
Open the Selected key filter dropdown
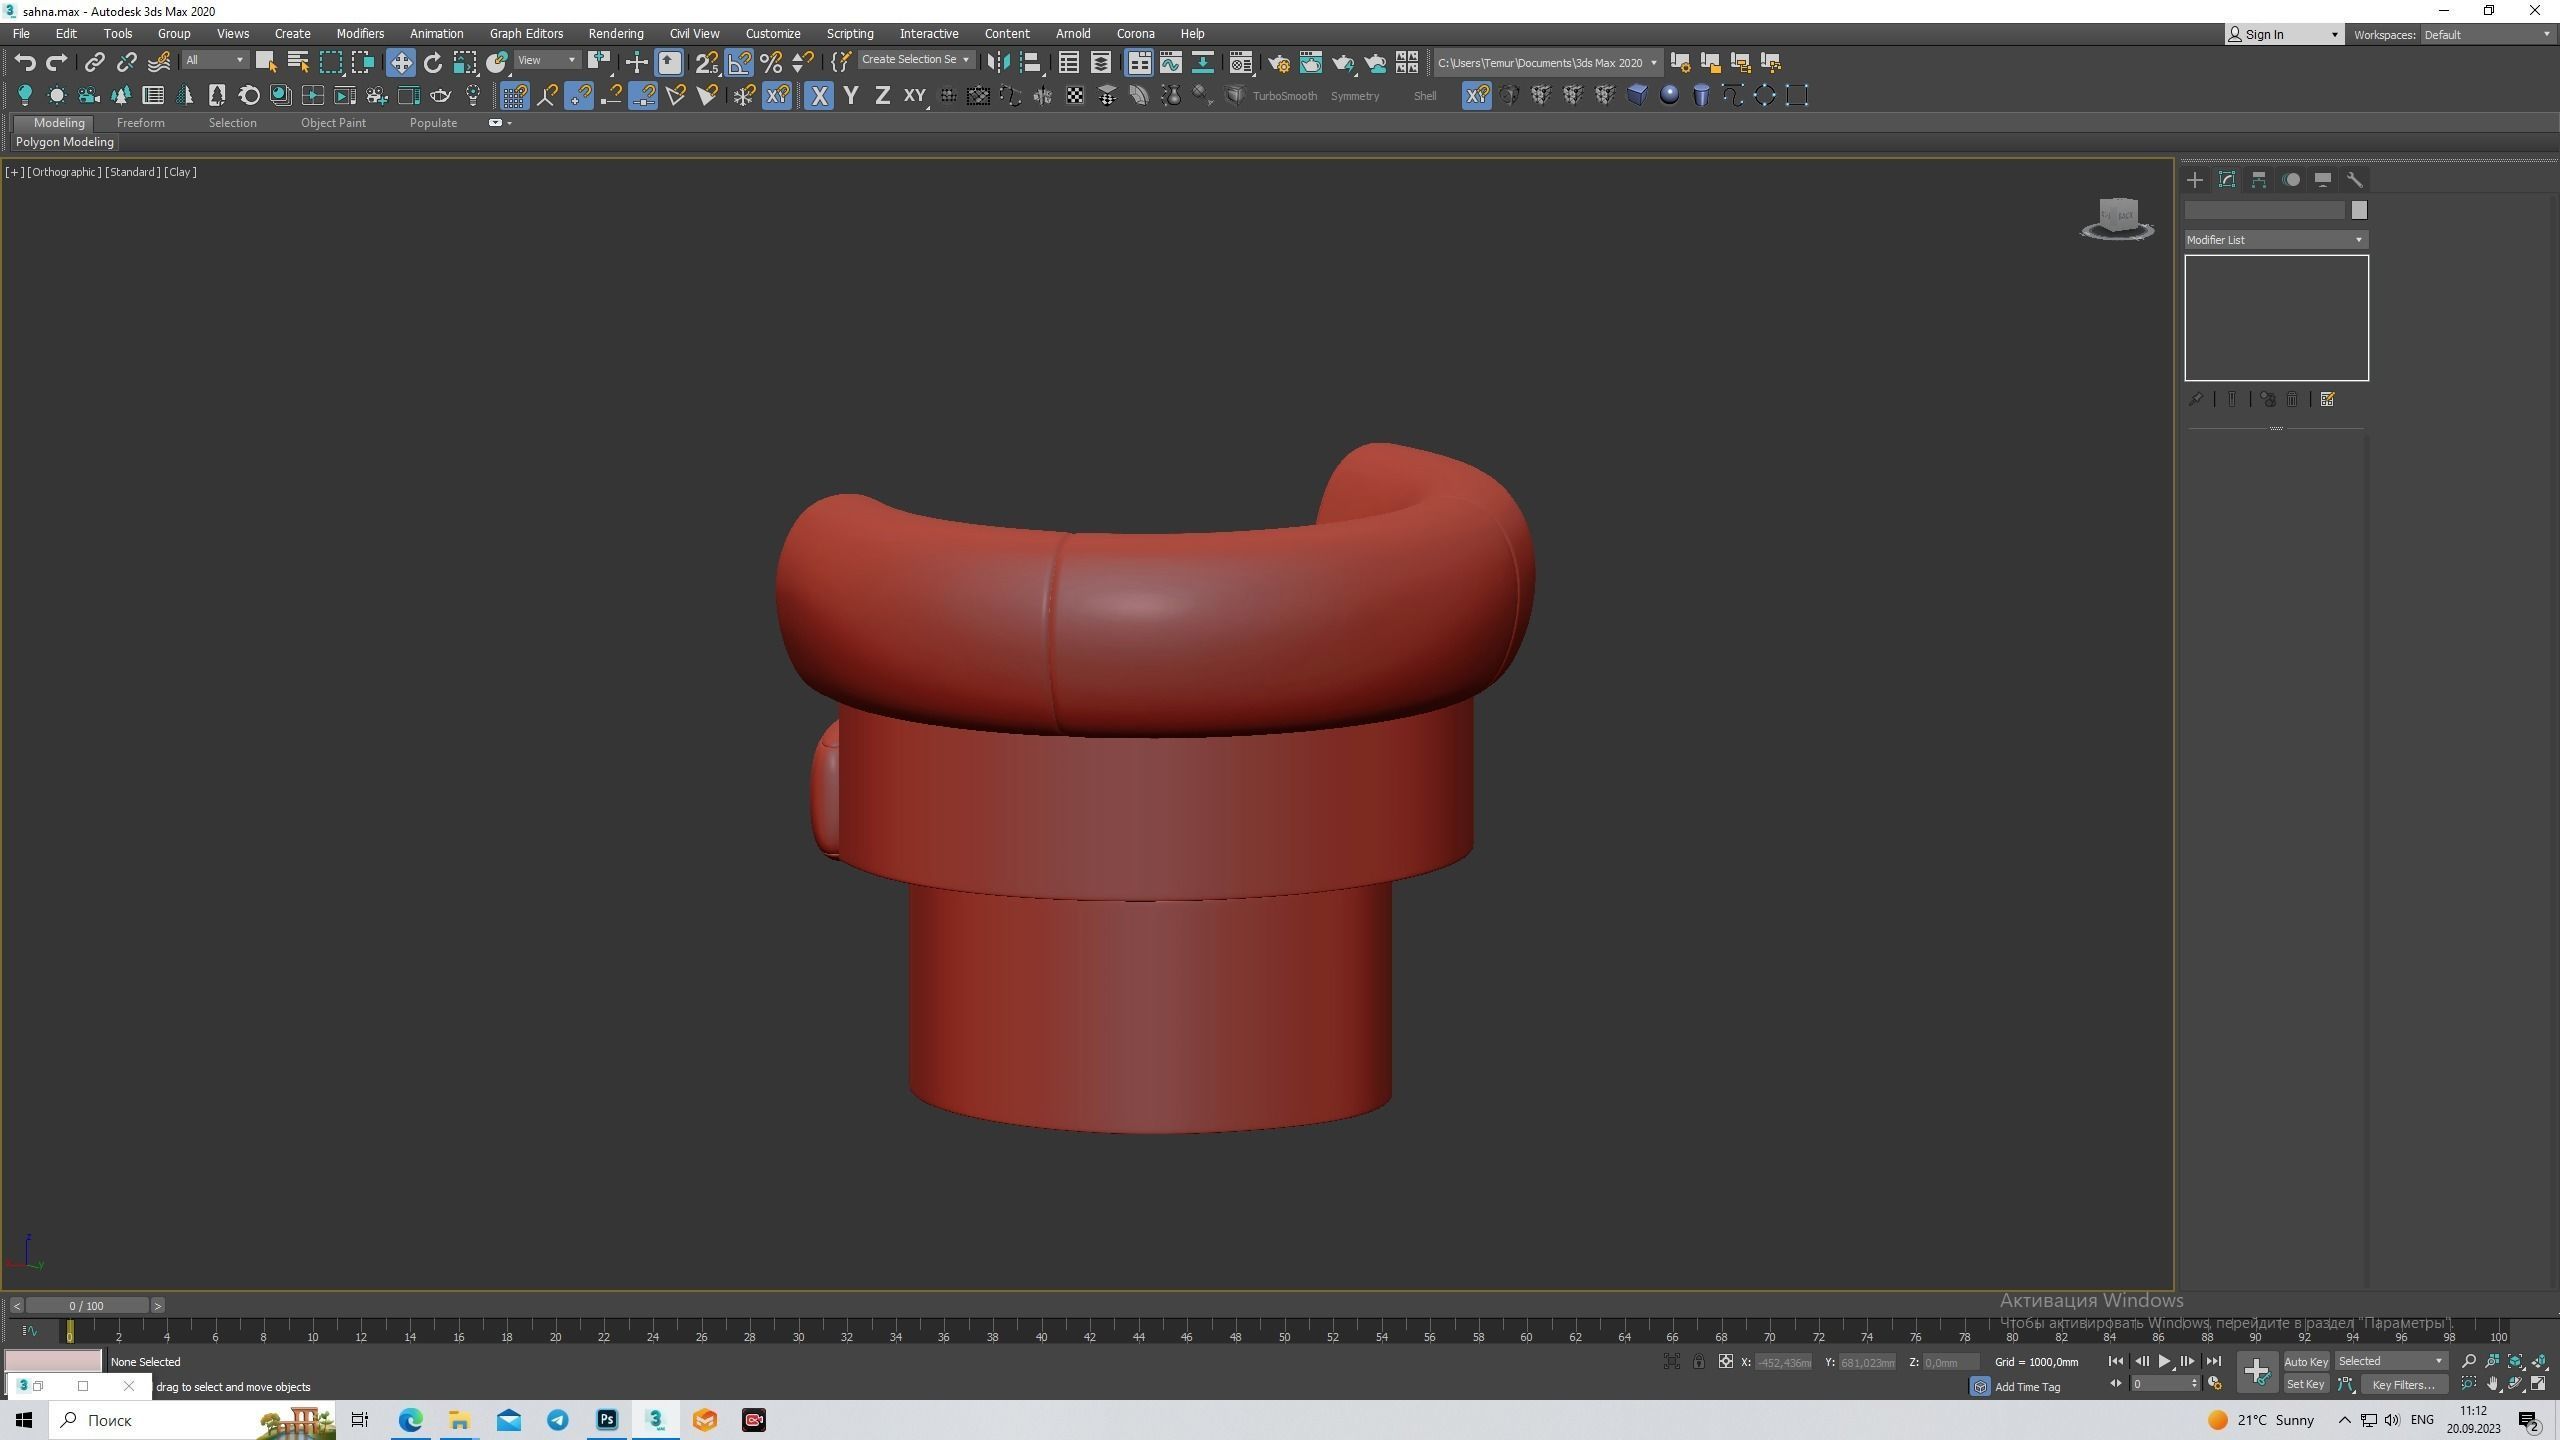click(x=2391, y=1361)
